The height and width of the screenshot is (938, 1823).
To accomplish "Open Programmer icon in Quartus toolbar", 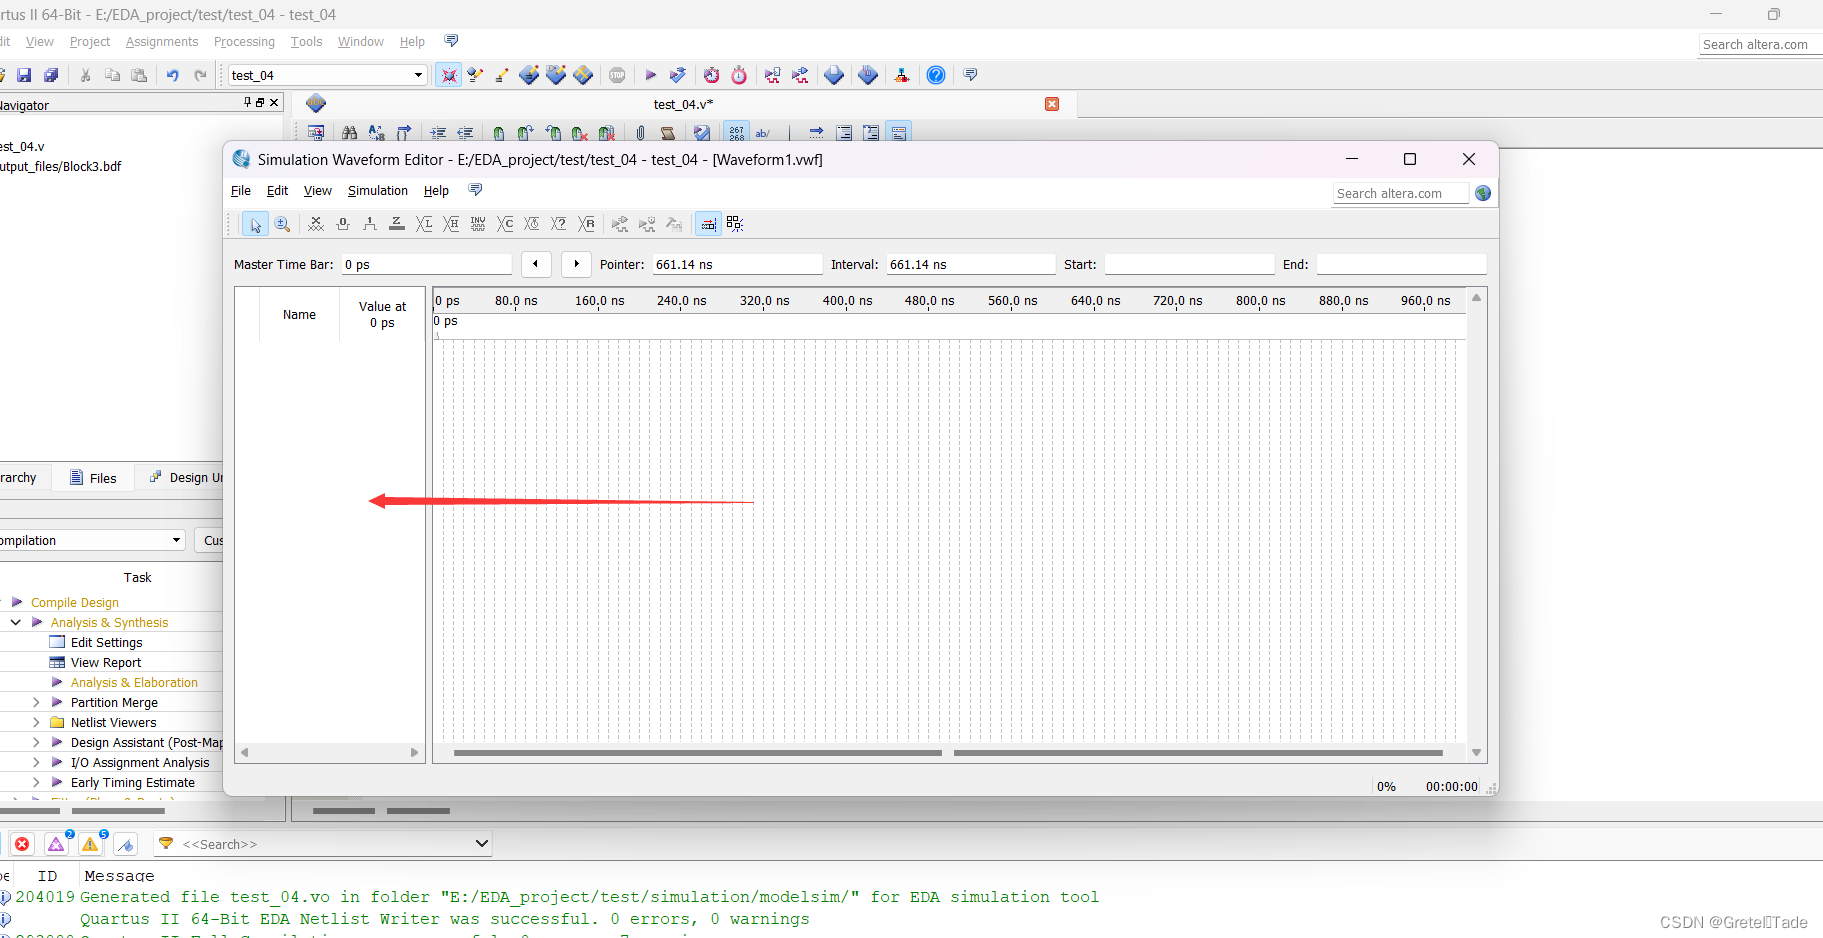I will click(868, 75).
